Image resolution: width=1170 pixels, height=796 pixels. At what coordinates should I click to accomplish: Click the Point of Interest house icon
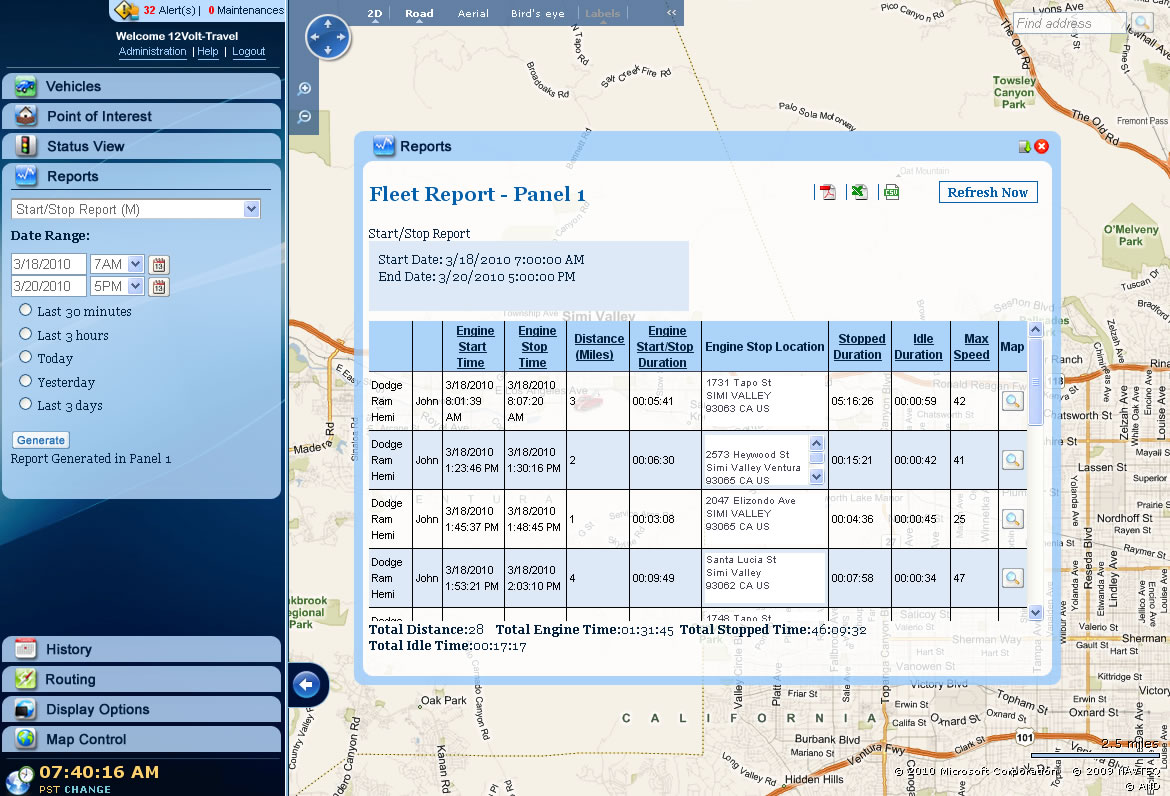[25, 116]
